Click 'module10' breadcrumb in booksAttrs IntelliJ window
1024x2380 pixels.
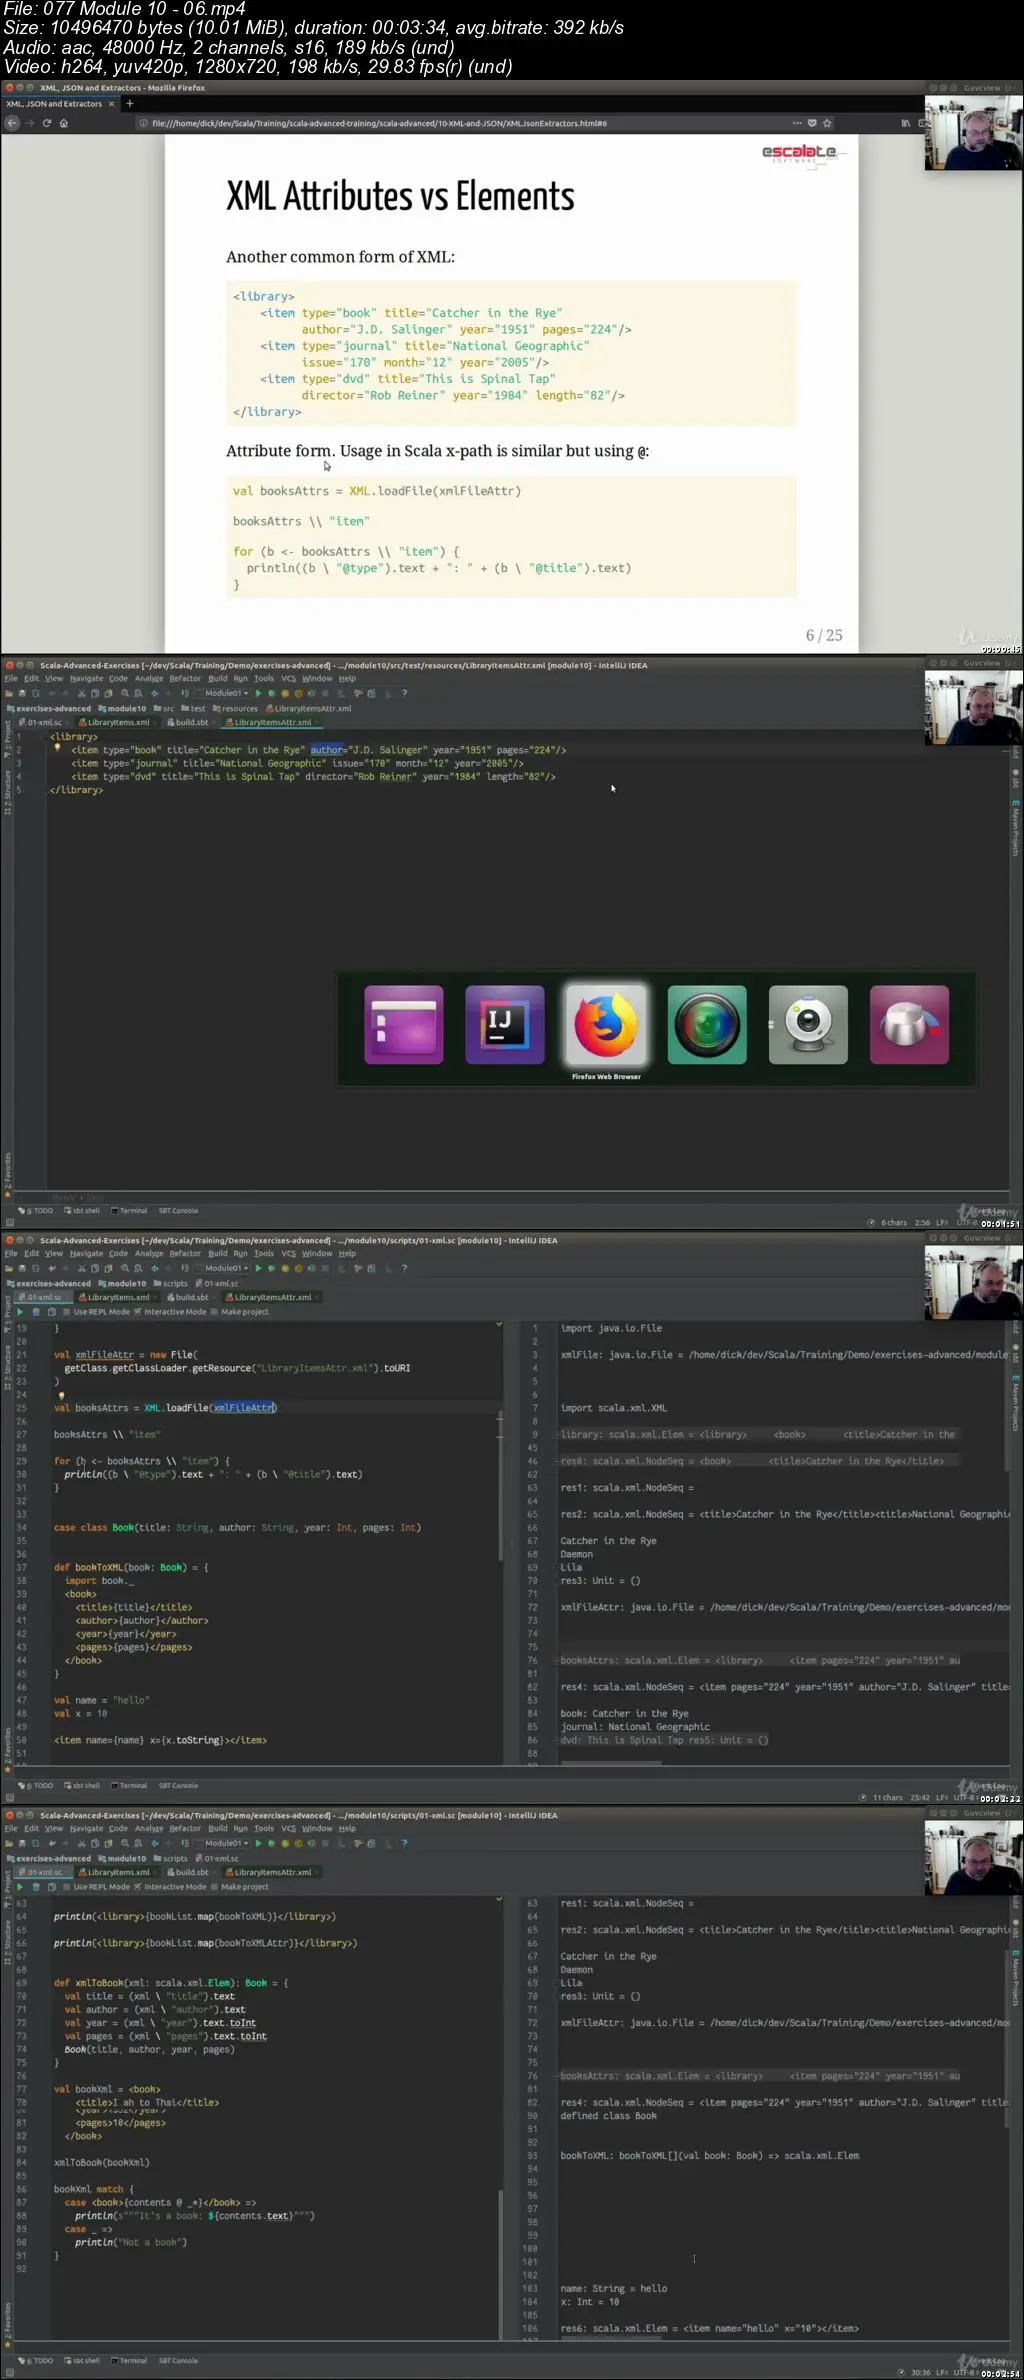(122, 1283)
